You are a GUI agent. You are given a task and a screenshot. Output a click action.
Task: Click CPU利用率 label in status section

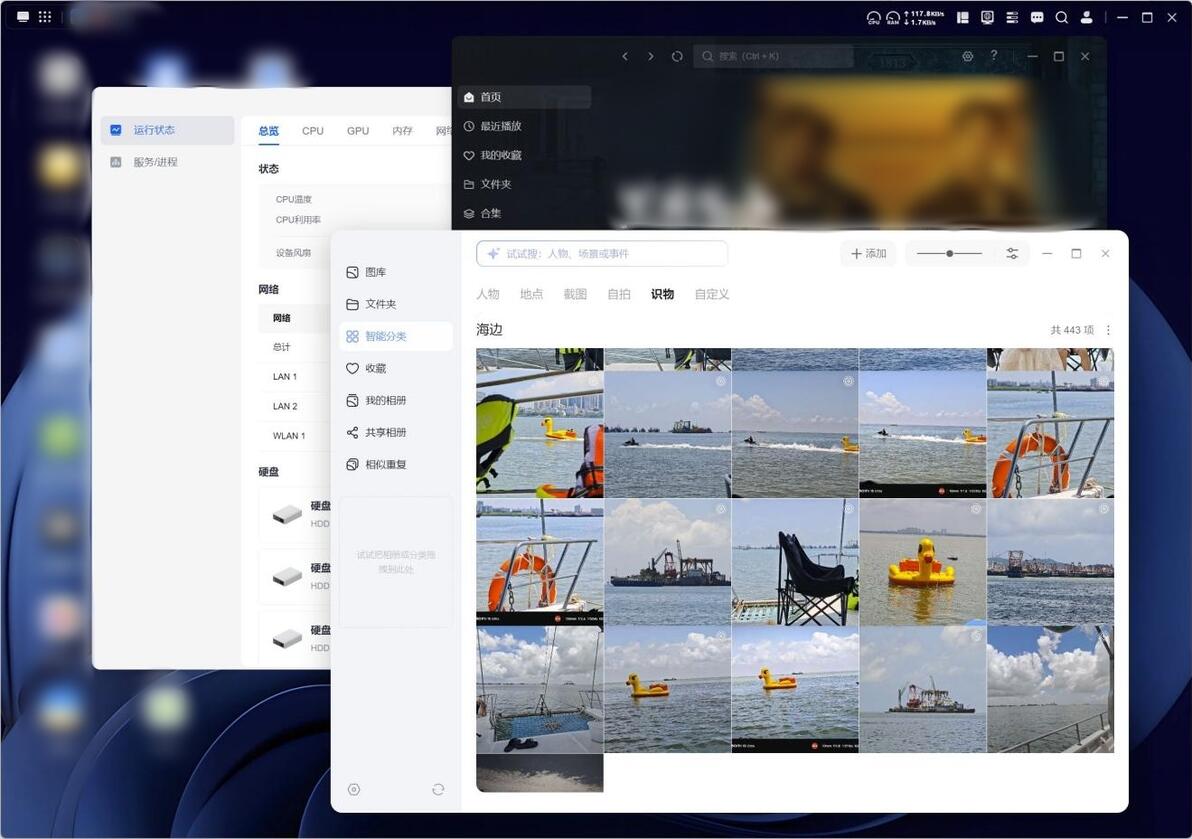point(298,220)
